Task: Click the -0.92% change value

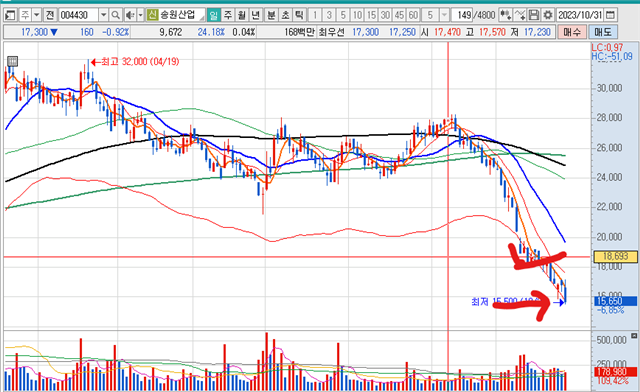Action: [115, 32]
